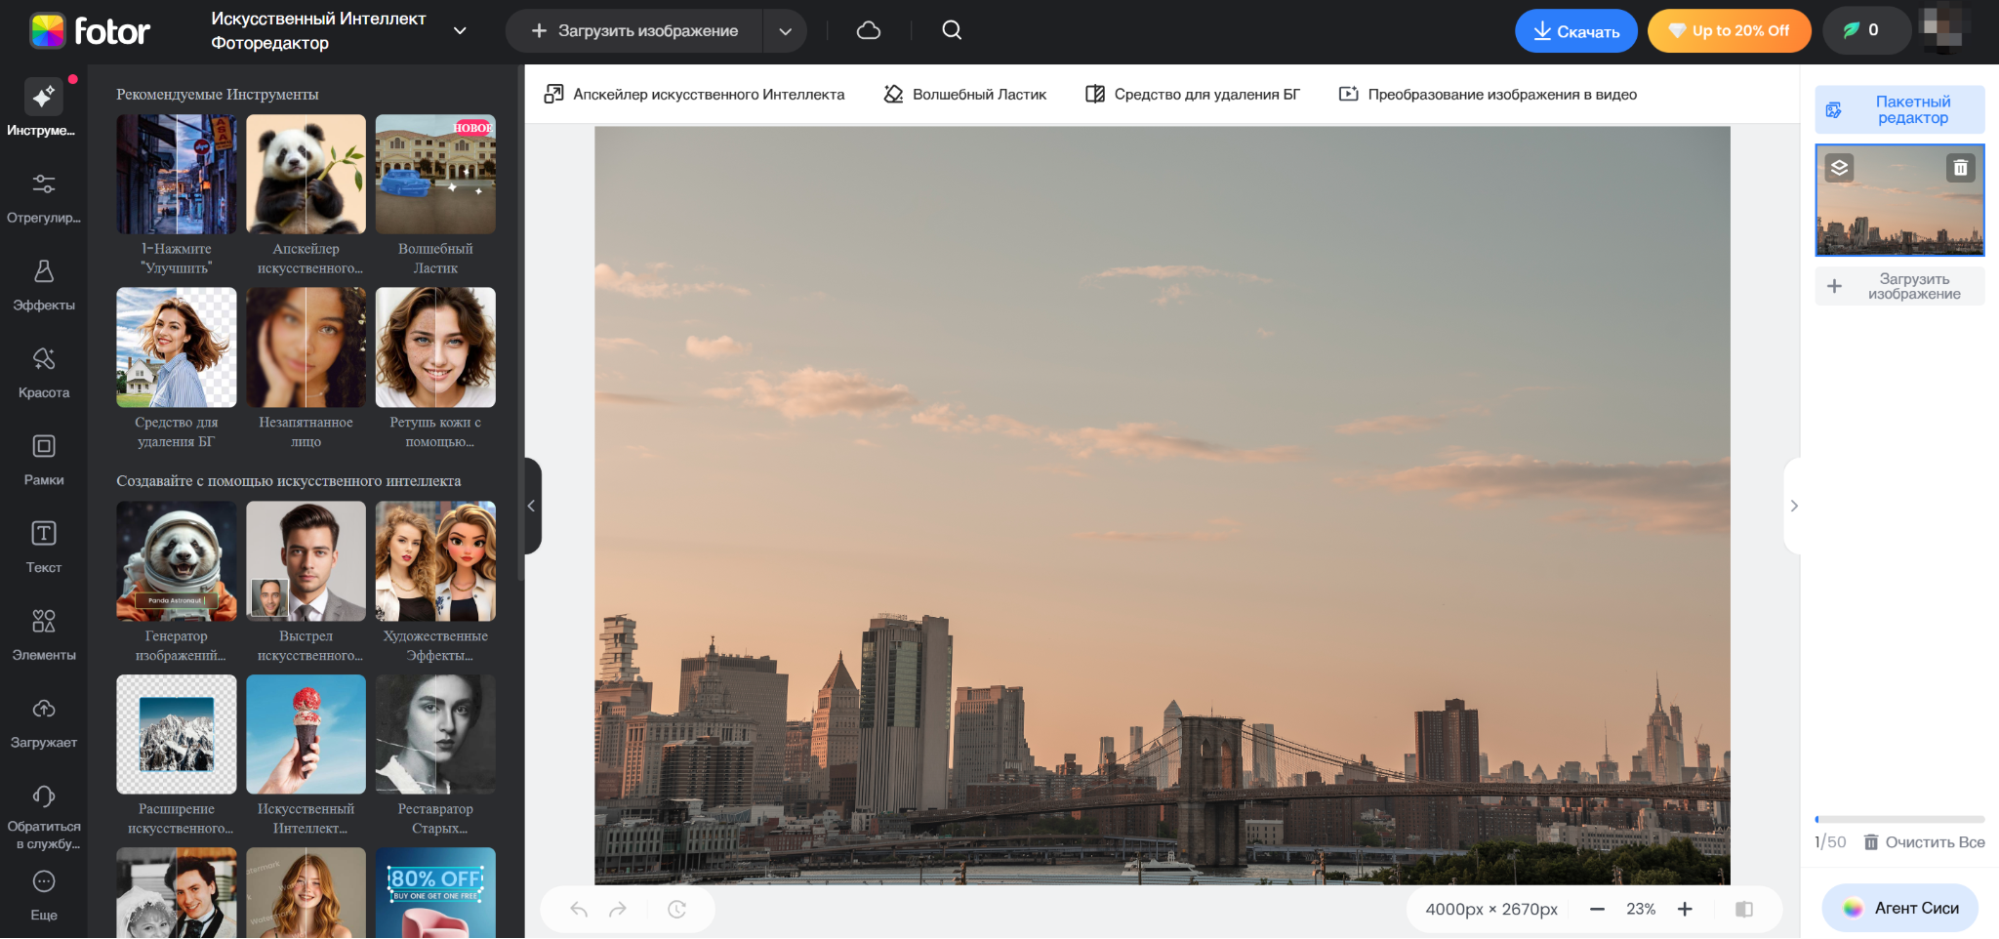1999x939 pixels.
Task: Click the zoom in plus button
Action: click(x=1685, y=909)
